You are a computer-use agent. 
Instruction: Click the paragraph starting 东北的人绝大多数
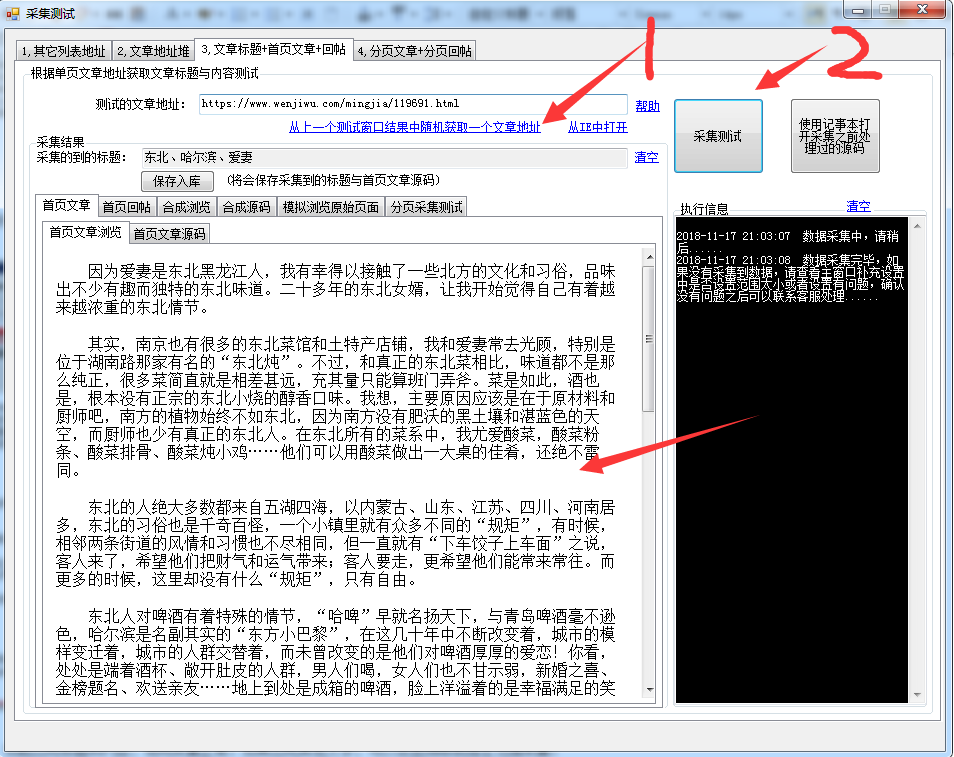coord(335,543)
